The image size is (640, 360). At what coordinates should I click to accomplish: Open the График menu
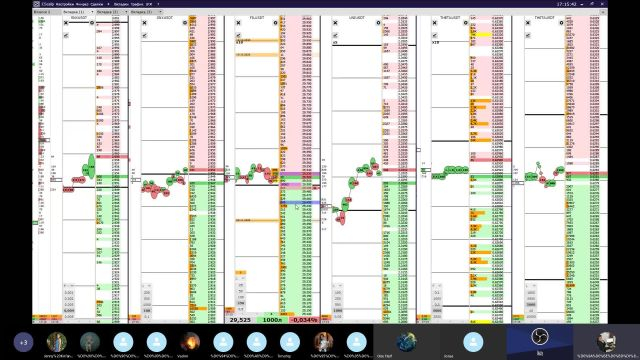[137, 4]
